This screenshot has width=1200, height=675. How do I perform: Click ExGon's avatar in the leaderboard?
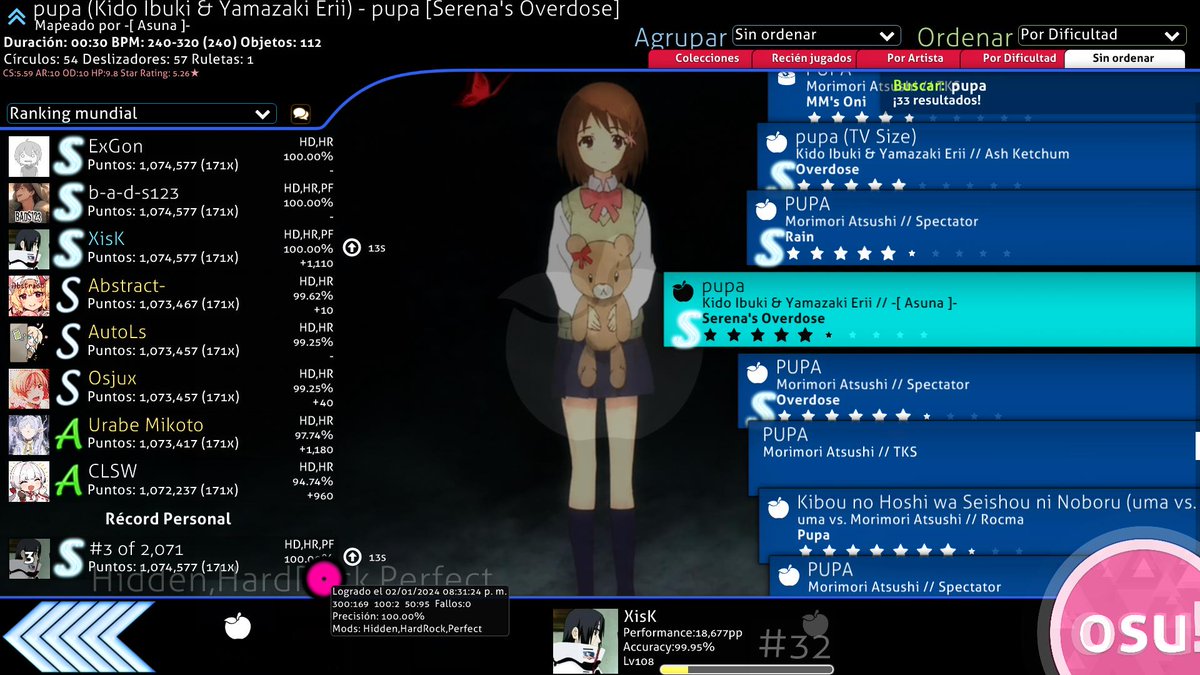pyautogui.click(x=29, y=157)
